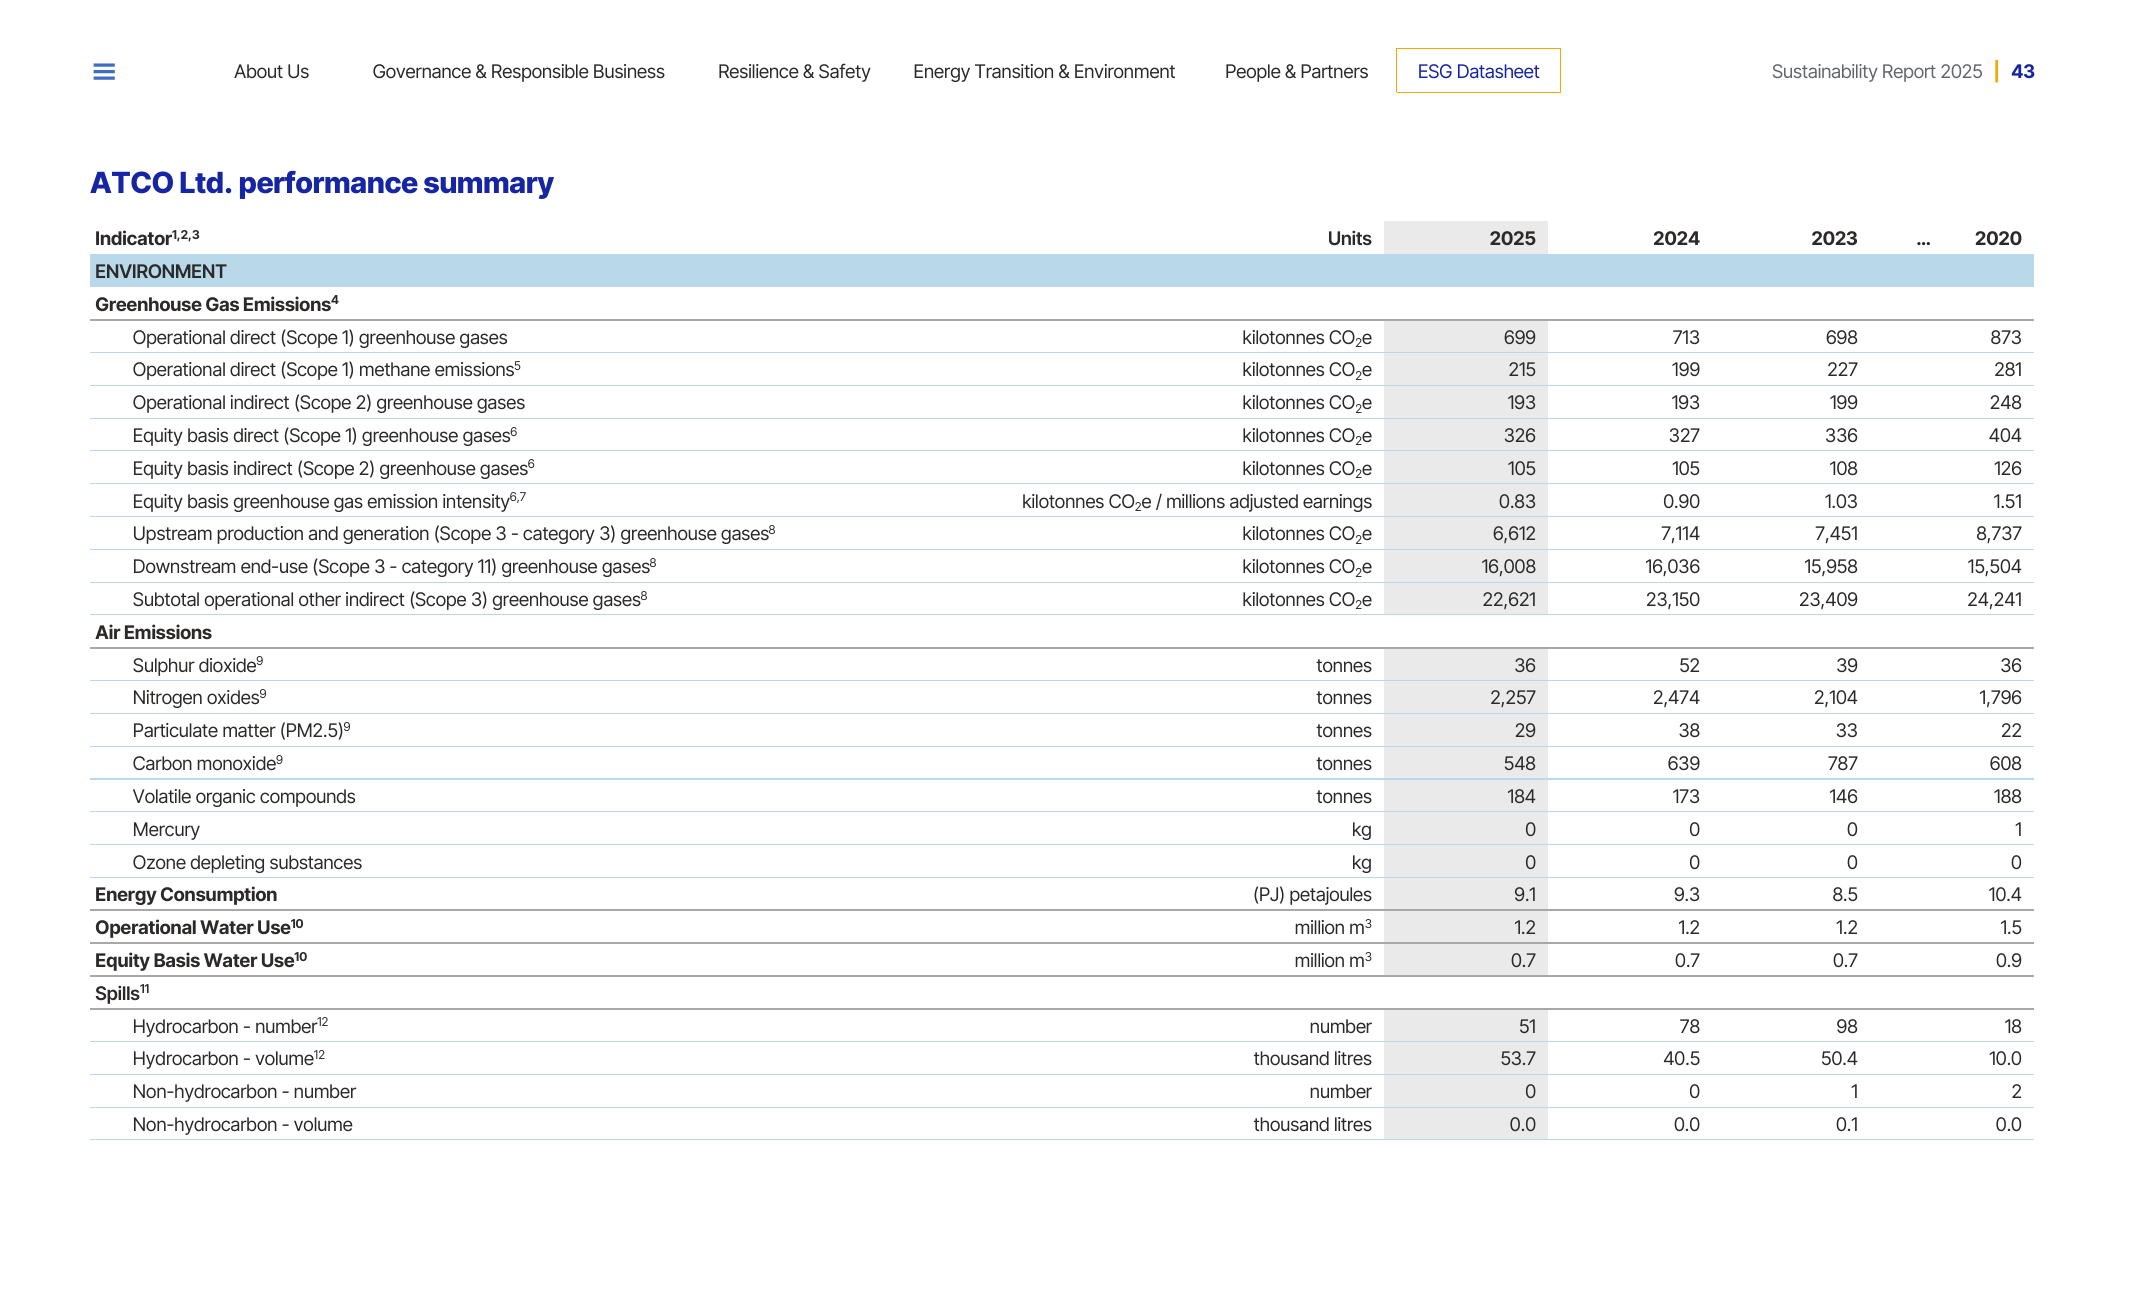This screenshot has width=2130, height=1305.
Task: Select the ESG Datasheet tab
Action: coord(1478,71)
